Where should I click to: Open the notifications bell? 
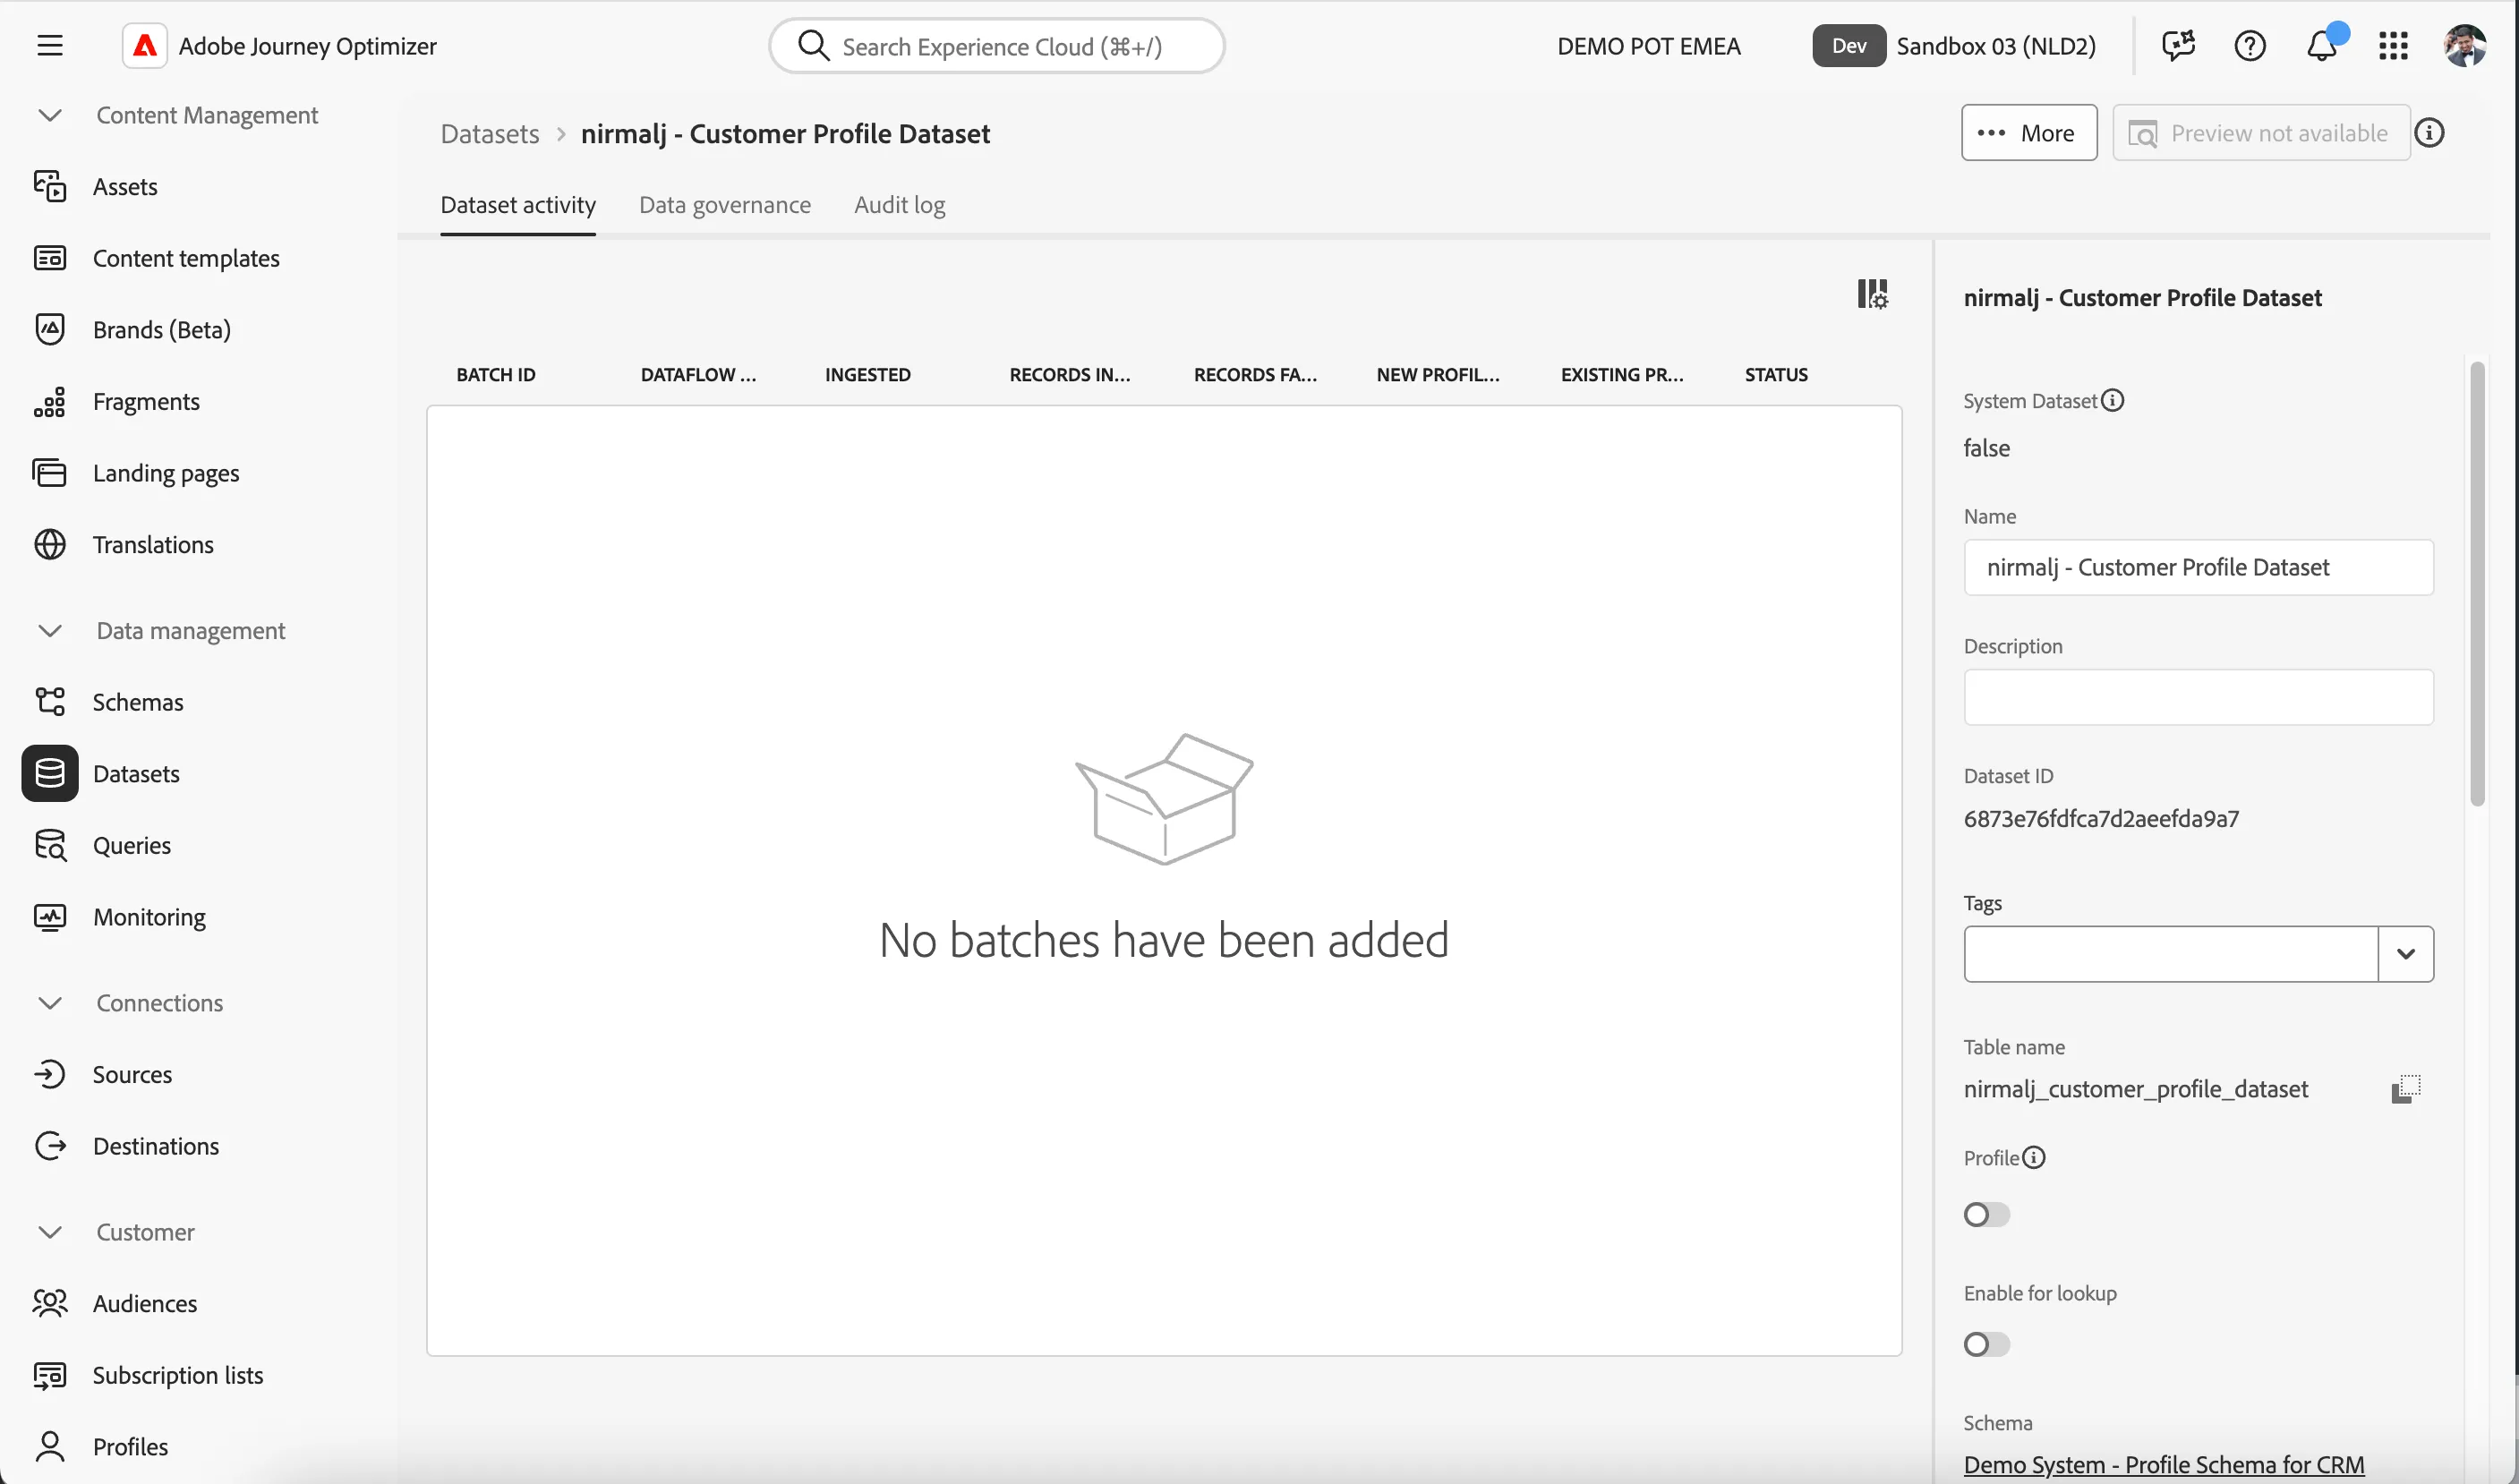tap(2322, 46)
